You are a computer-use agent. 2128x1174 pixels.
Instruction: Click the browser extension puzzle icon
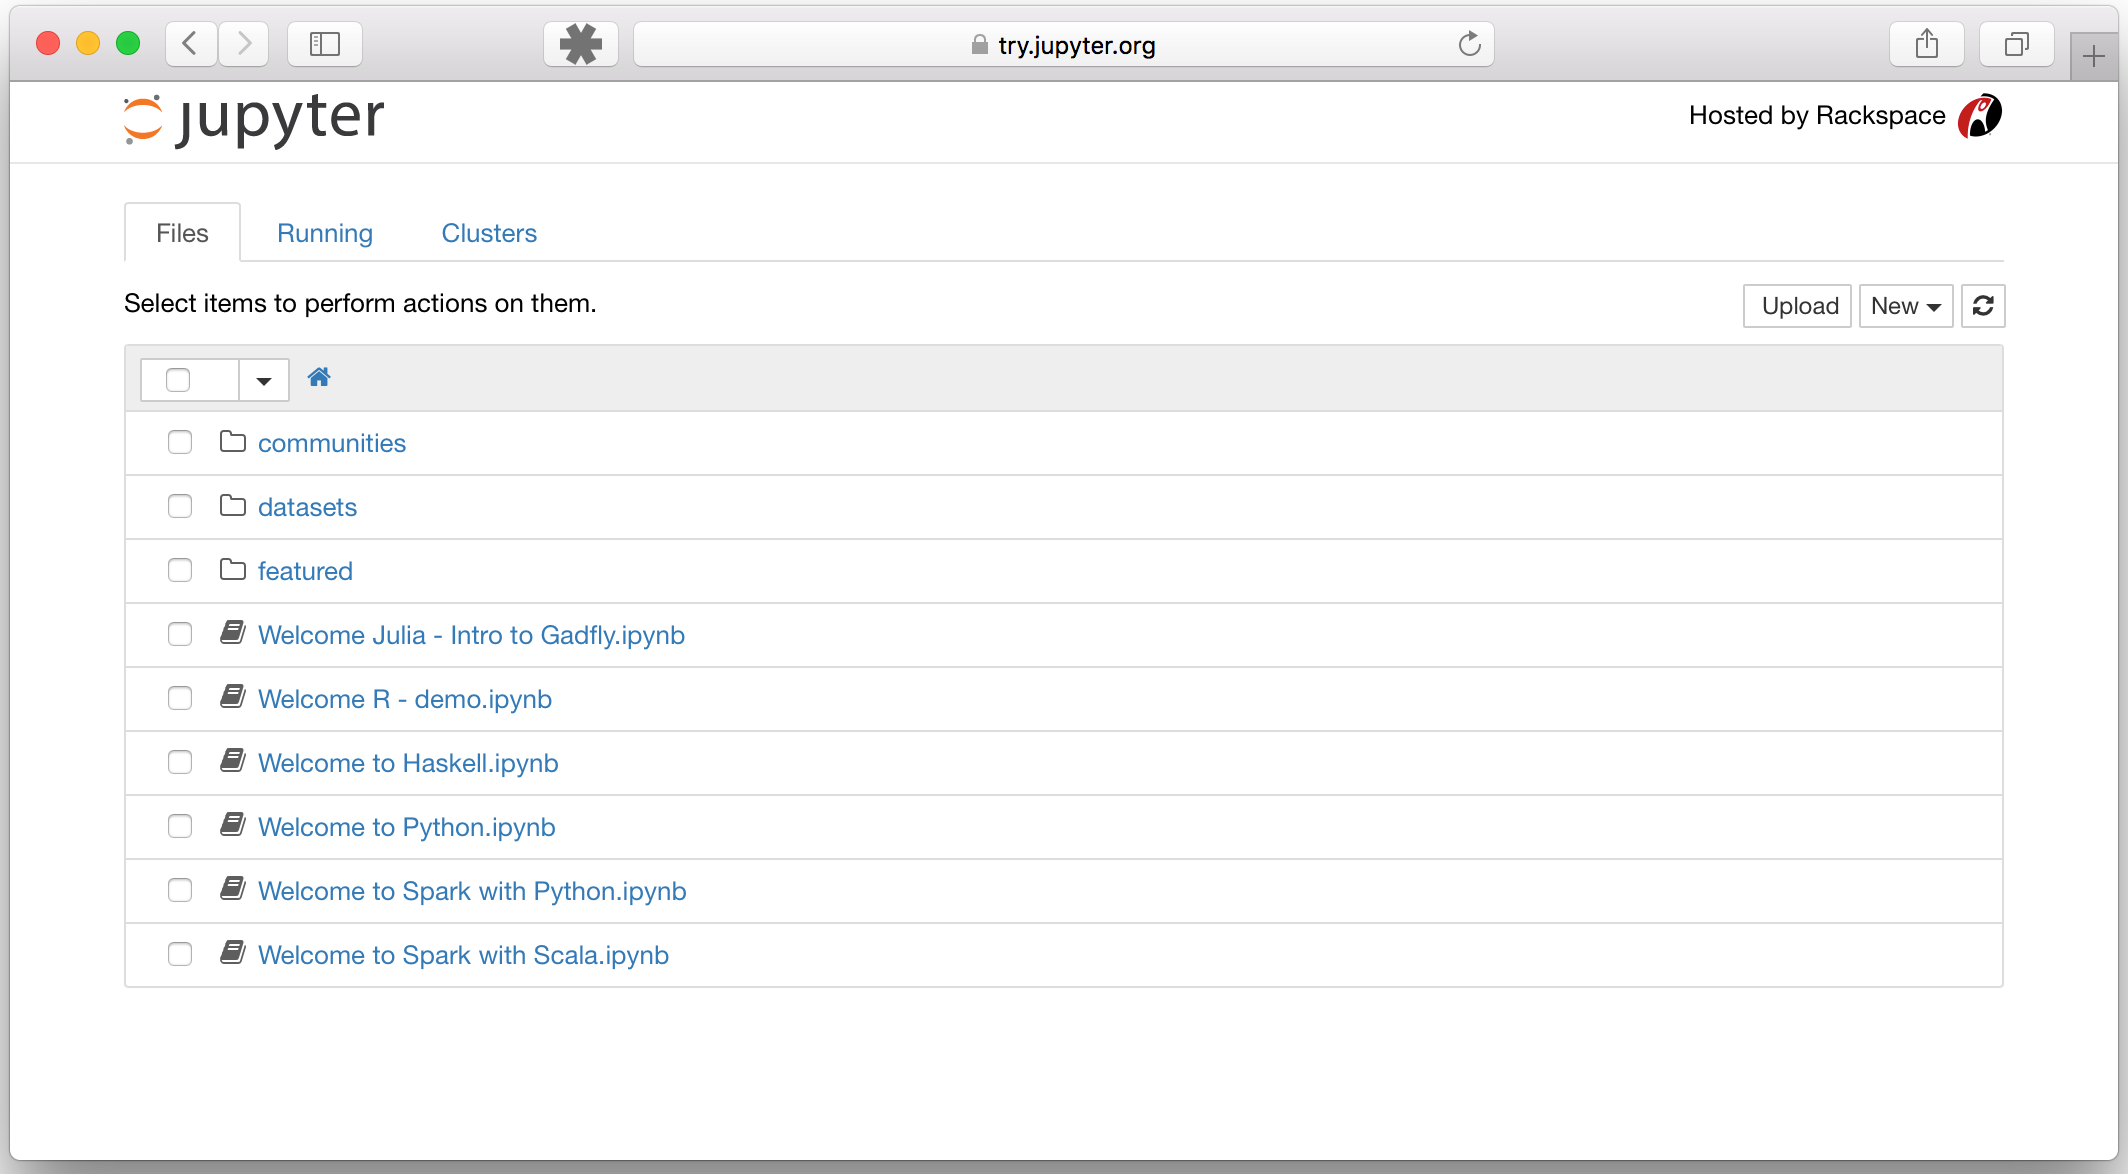[581, 45]
